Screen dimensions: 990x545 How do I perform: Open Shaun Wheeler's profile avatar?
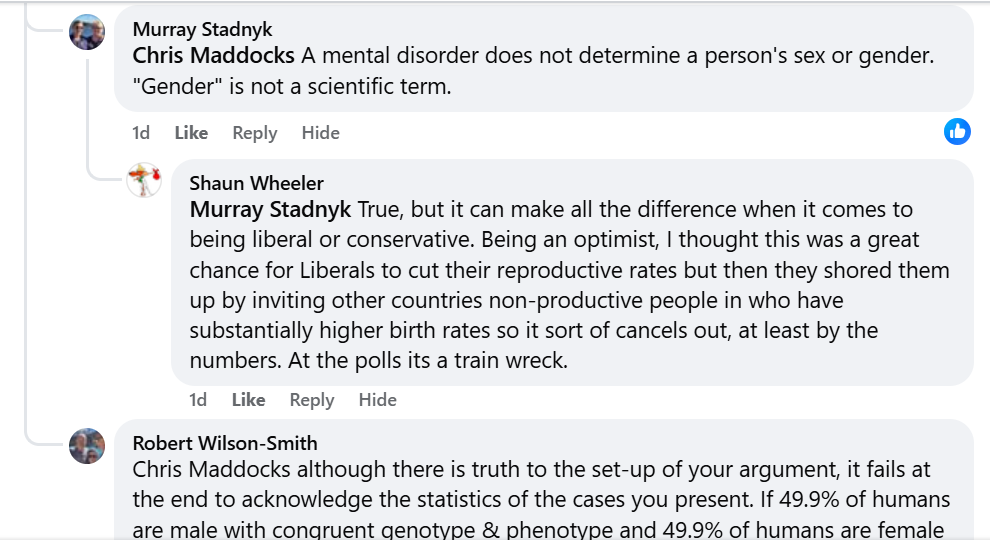144,180
